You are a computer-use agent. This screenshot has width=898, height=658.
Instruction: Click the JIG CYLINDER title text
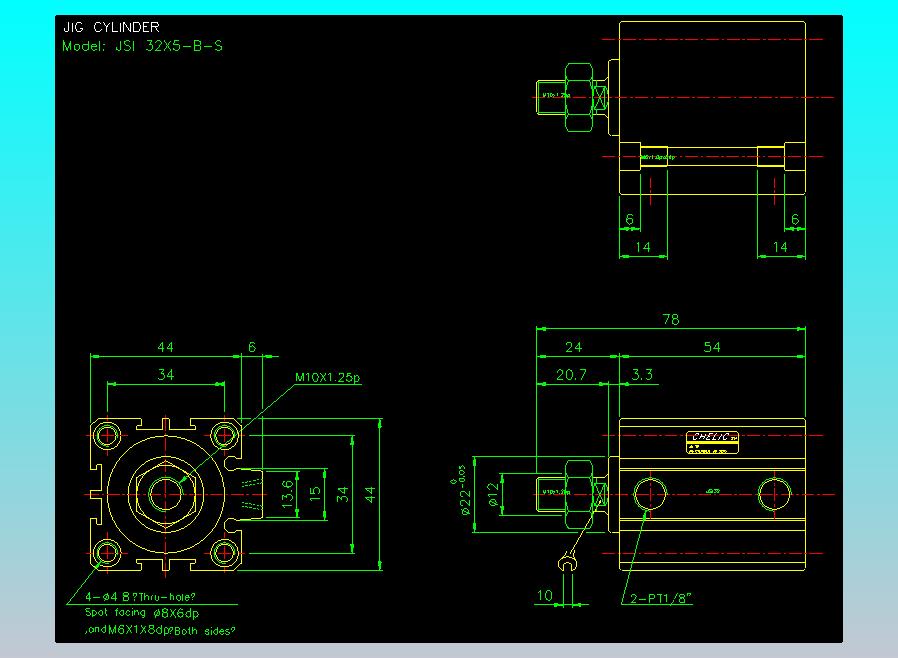click(110, 28)
